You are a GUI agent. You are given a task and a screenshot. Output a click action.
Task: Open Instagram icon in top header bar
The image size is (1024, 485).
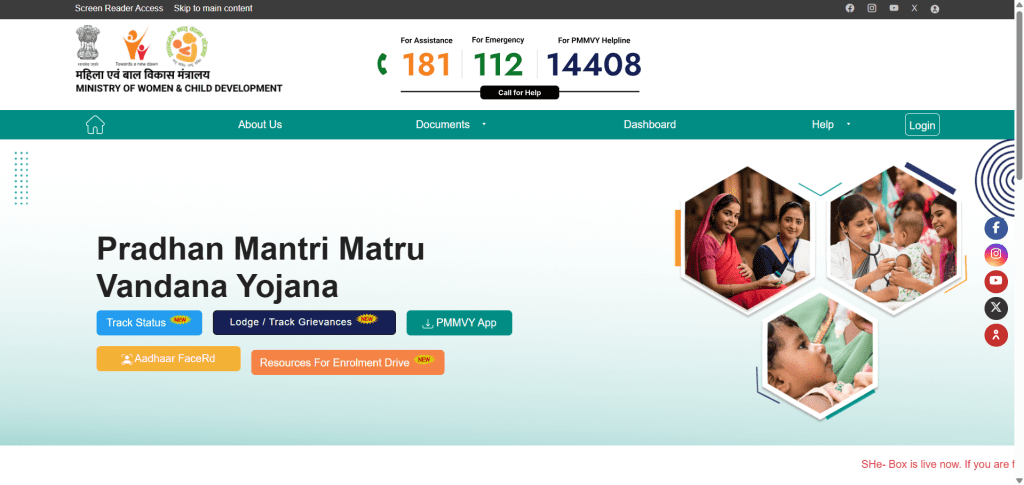(872, 8)
